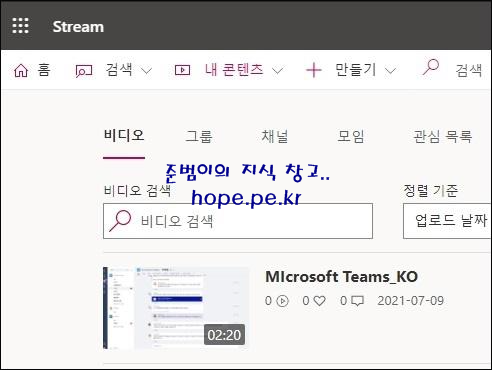Open the 업로드 날짜 sort dropdown
The height and width of the screenshot is (370, 492).
click(447, 221)
